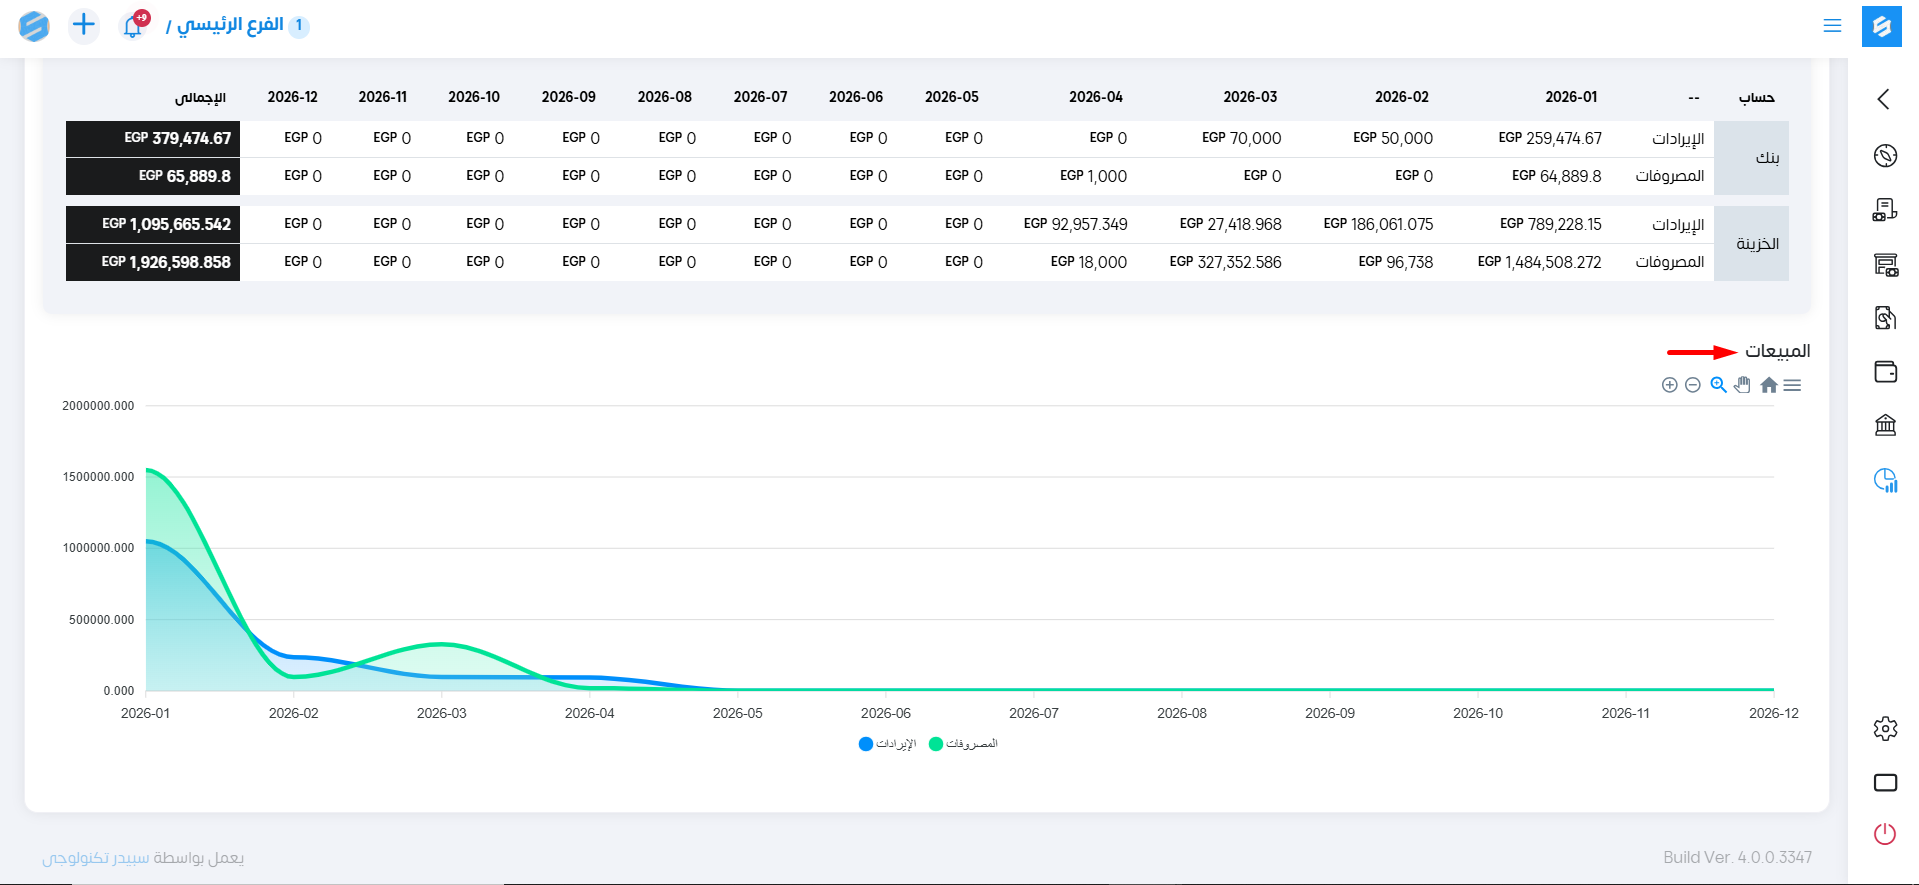Enable the chart selection zoom tool
1919x885 pixels.
(x=1718, y=385)
